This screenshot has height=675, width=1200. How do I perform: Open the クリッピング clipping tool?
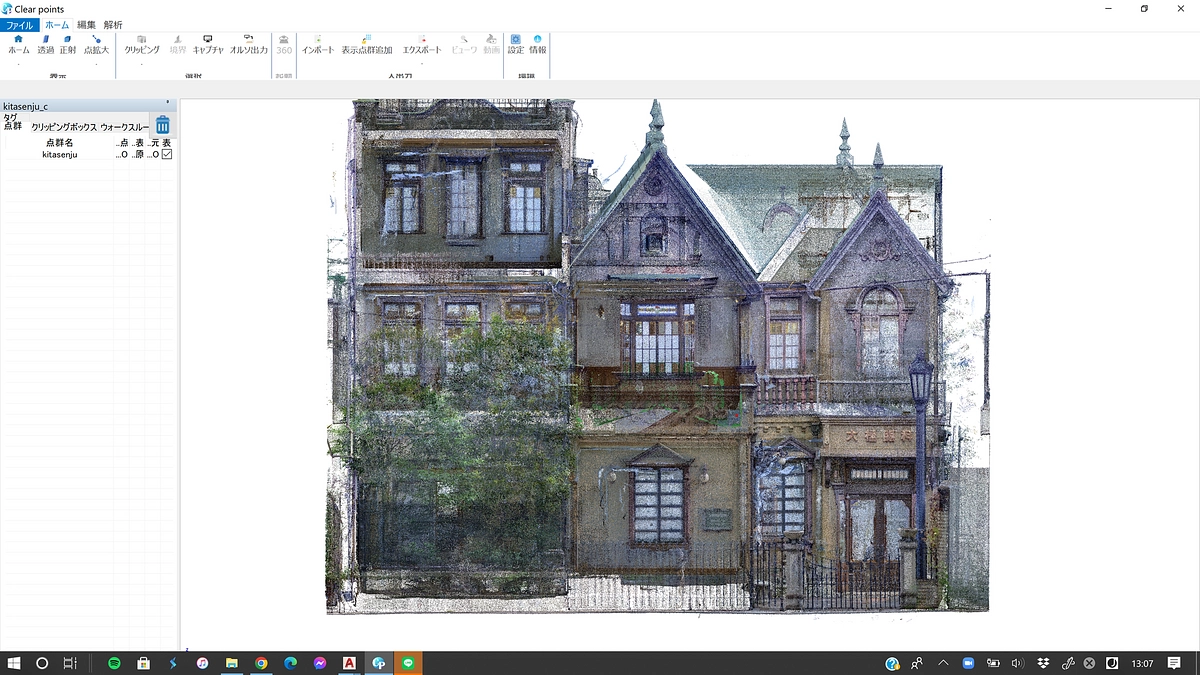tap(142, 44)
